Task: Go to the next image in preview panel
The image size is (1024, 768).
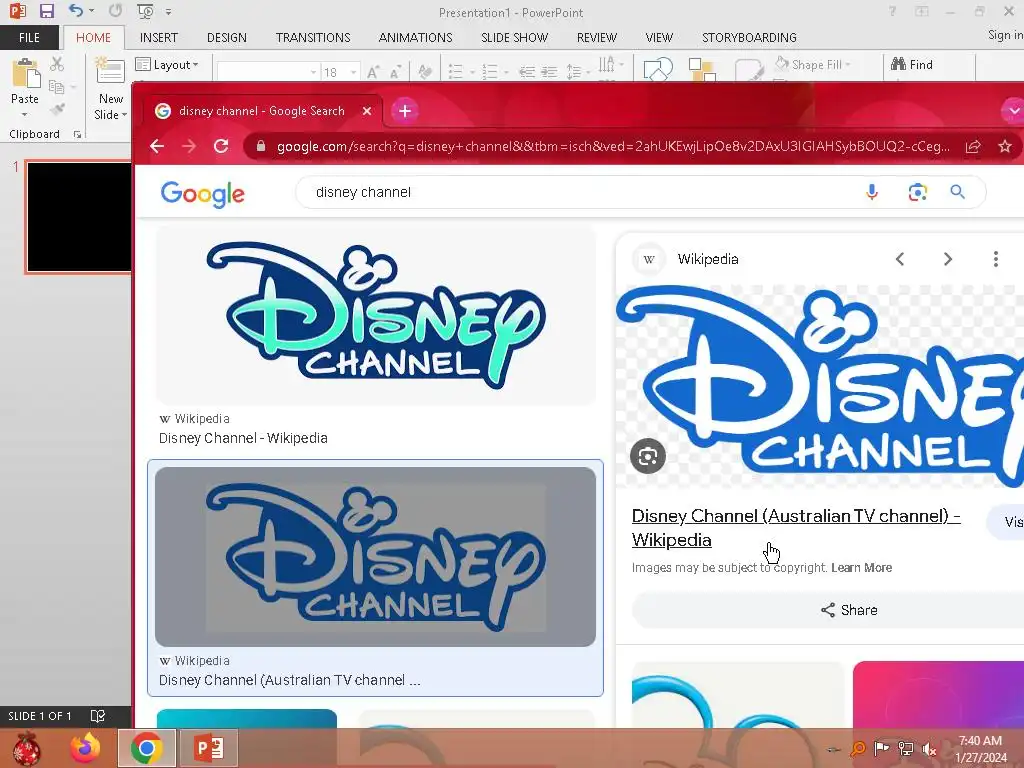Action: (948, 259)
